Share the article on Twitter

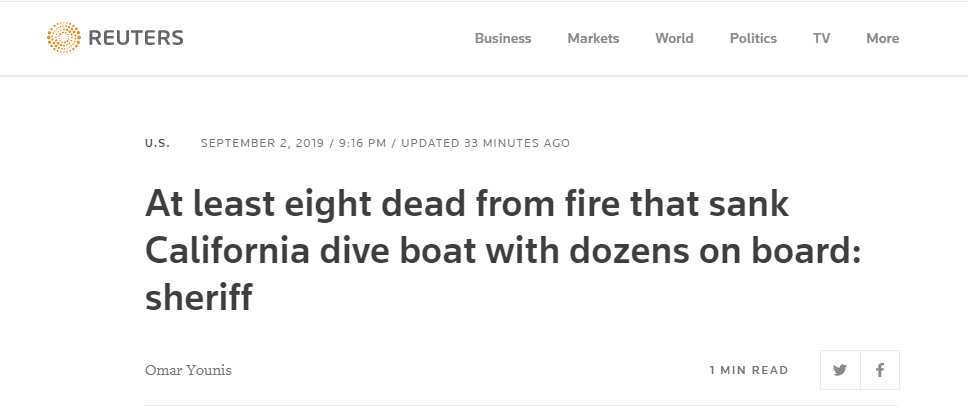click(x=840, y=370)
